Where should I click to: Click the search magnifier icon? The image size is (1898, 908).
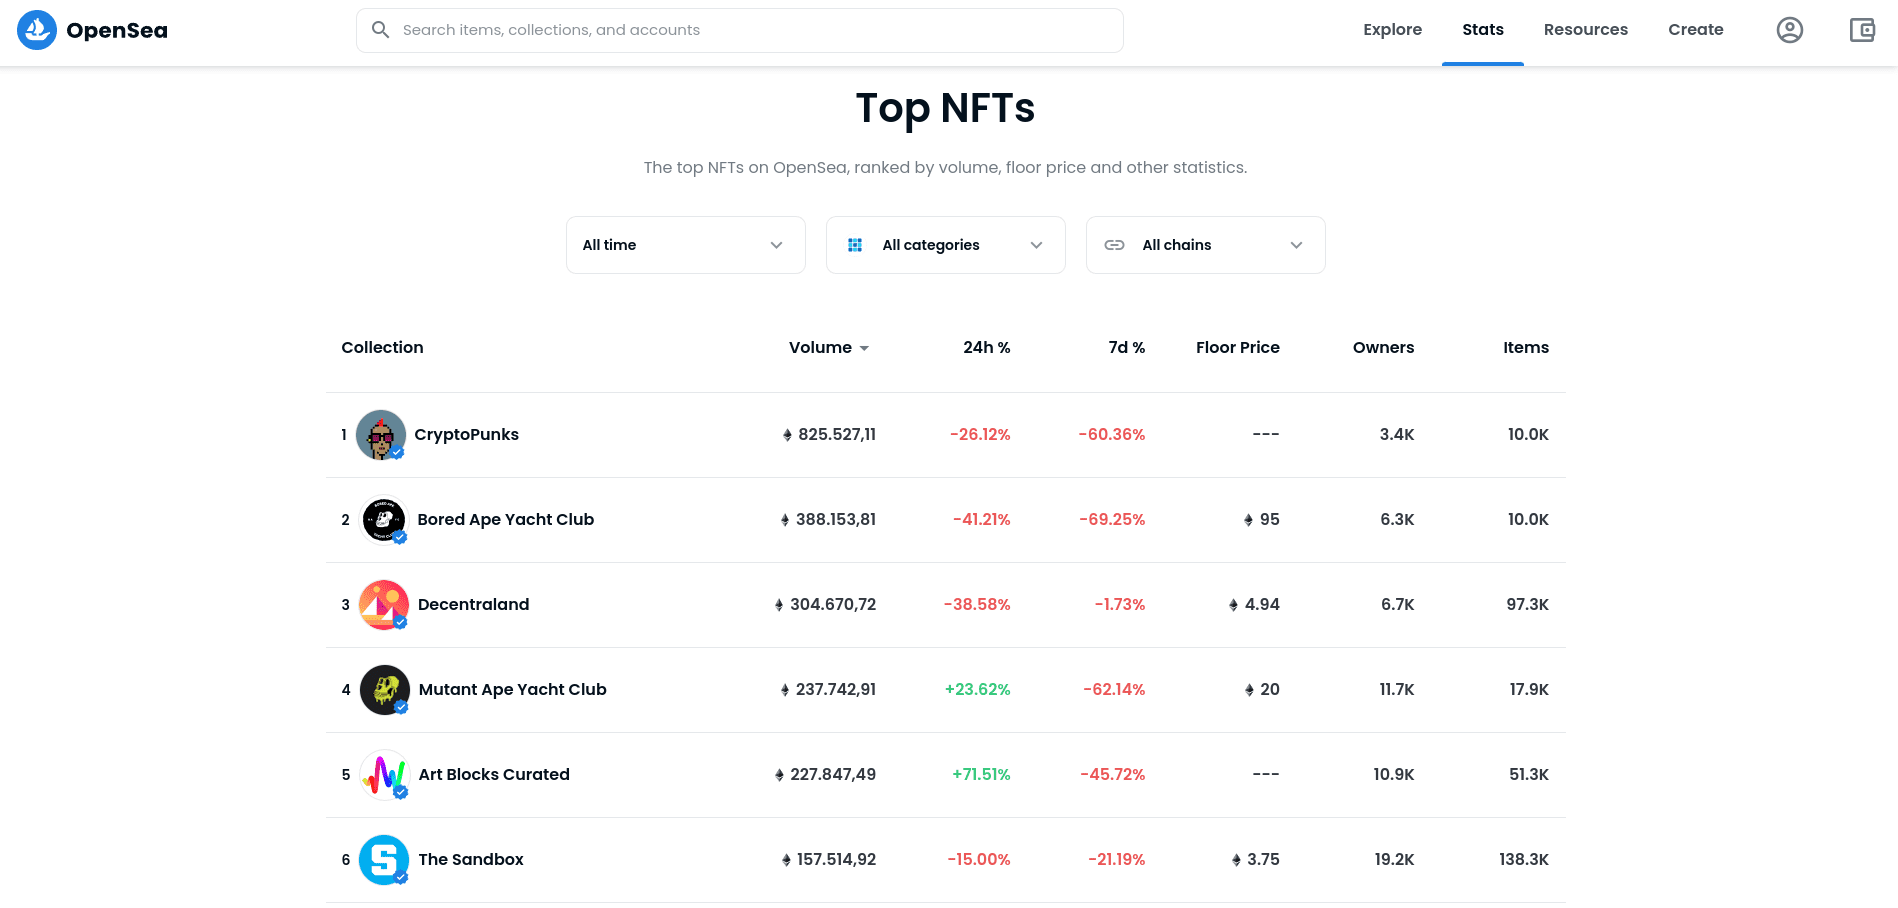click(380, 30)
